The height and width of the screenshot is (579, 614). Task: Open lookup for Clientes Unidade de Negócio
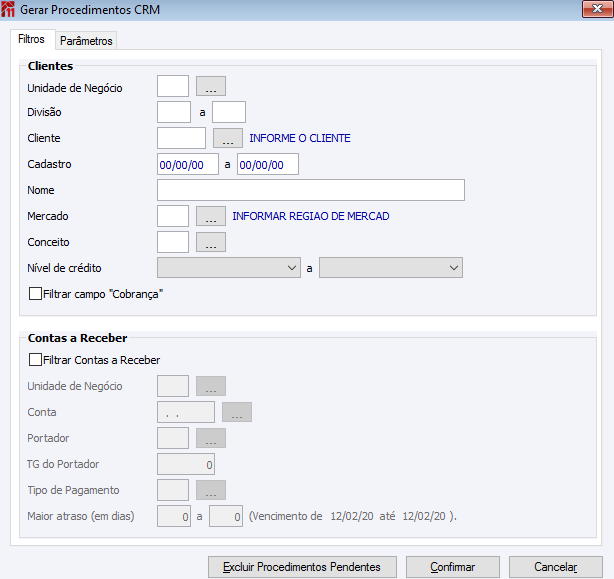coord(211,86)
